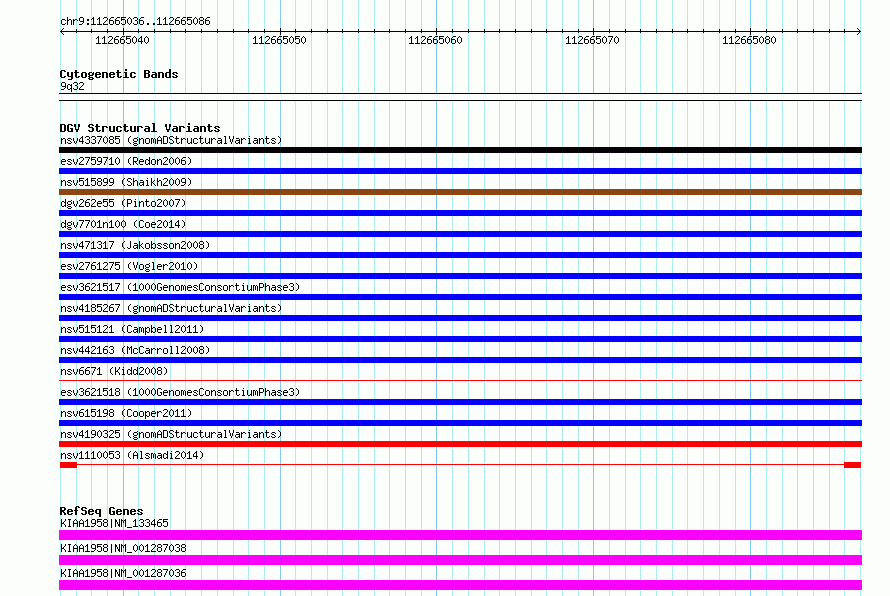Image resolution: width=890 pixels, height=596 pixels.
Task: Click the brown nsv515899 Shaikh2009 bar
Action: tap(460, 192)
